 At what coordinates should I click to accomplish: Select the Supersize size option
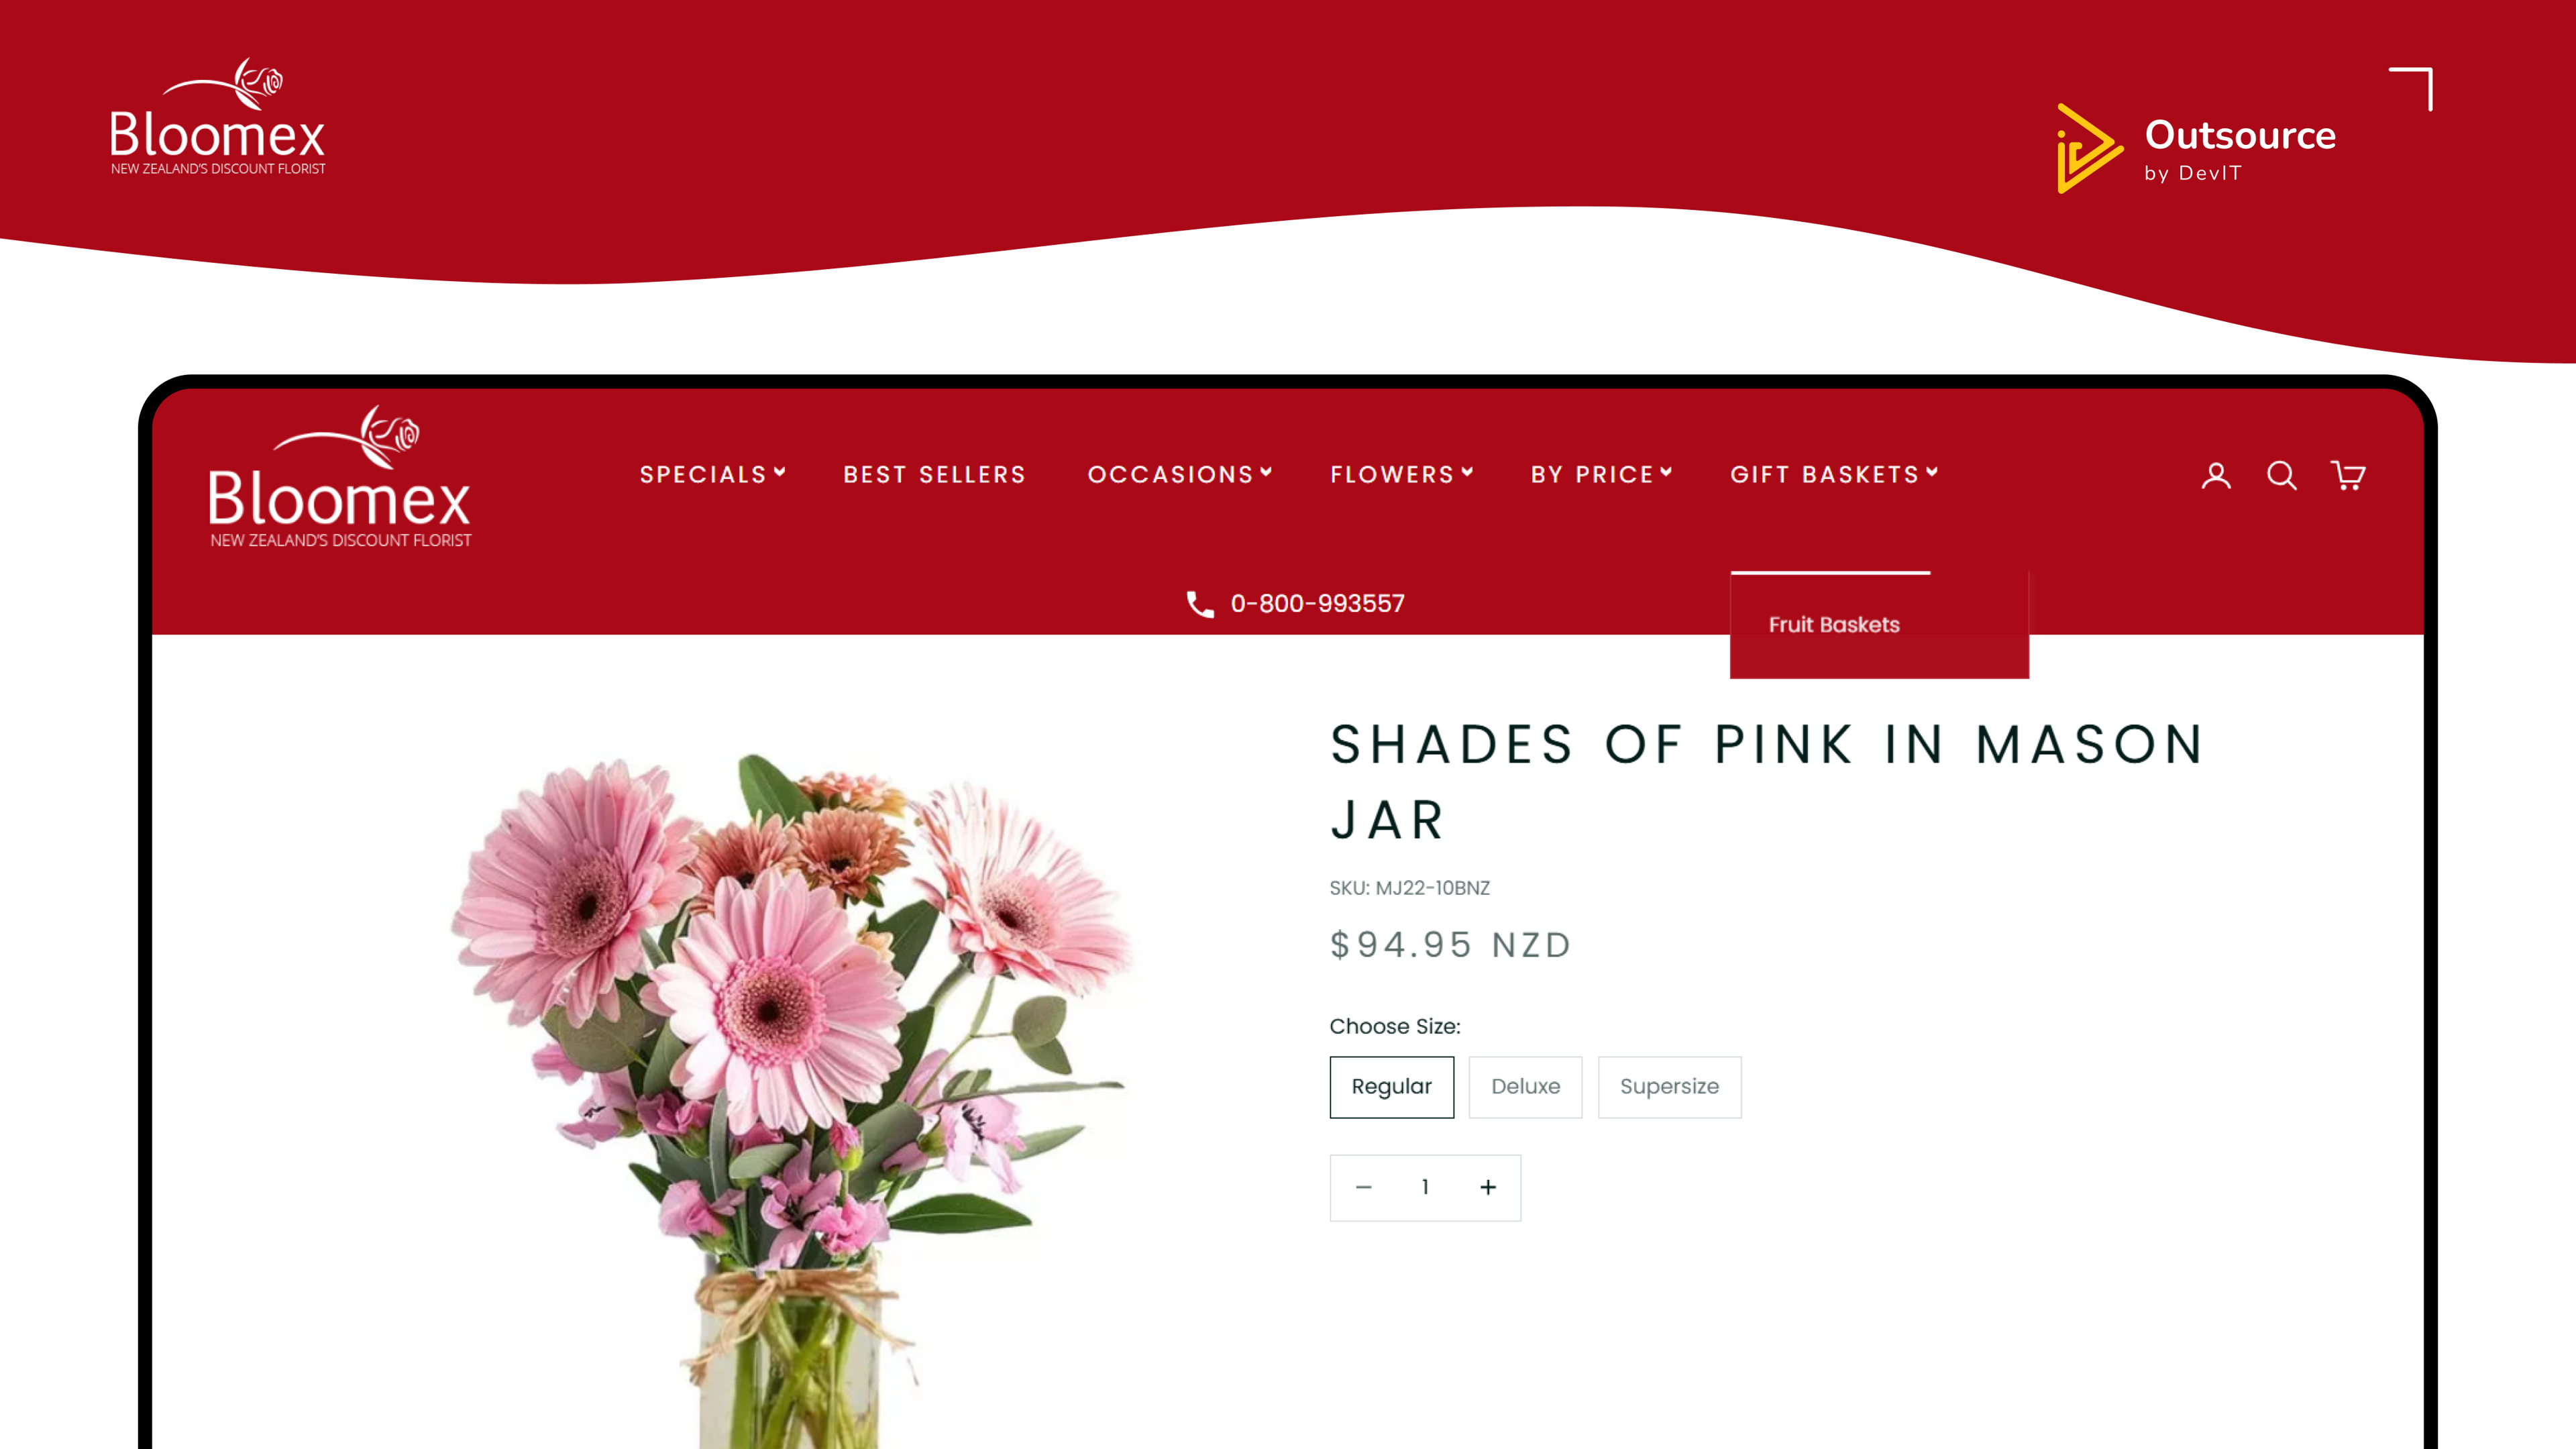pos(1669,1087)
